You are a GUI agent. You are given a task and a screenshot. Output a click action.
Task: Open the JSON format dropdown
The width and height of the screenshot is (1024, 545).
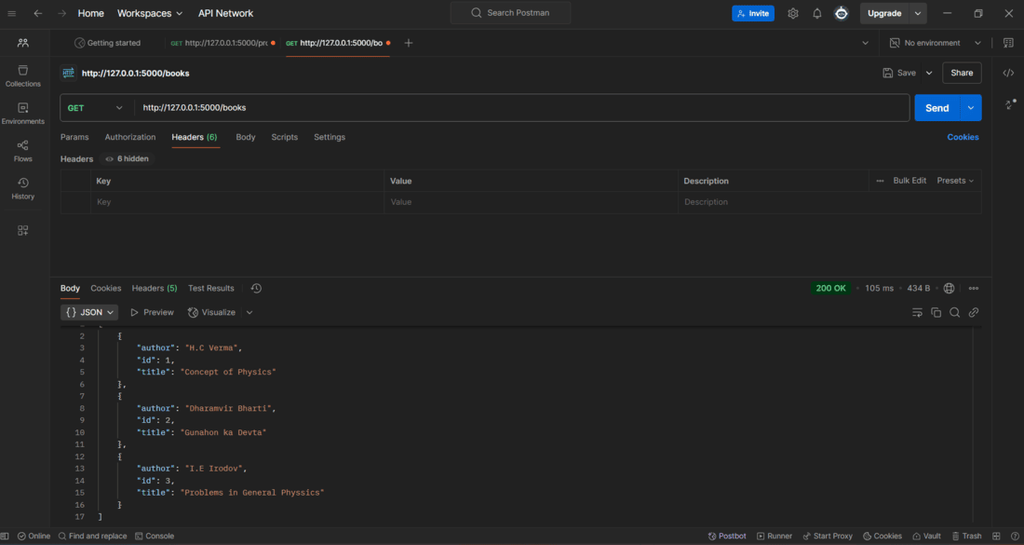(90, 313)
